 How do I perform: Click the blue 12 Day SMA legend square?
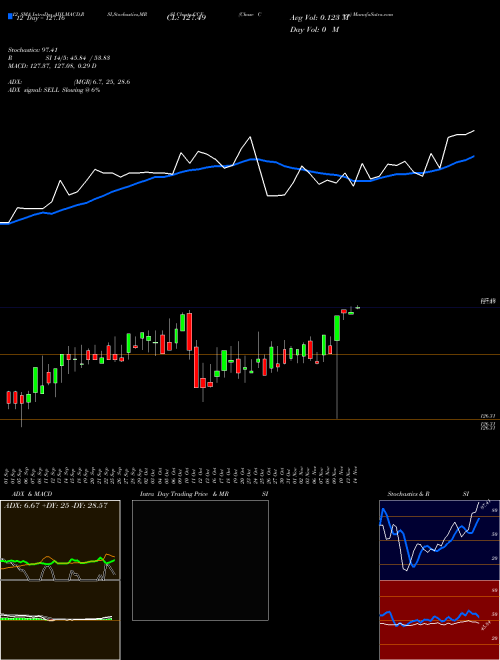[11, 17]
